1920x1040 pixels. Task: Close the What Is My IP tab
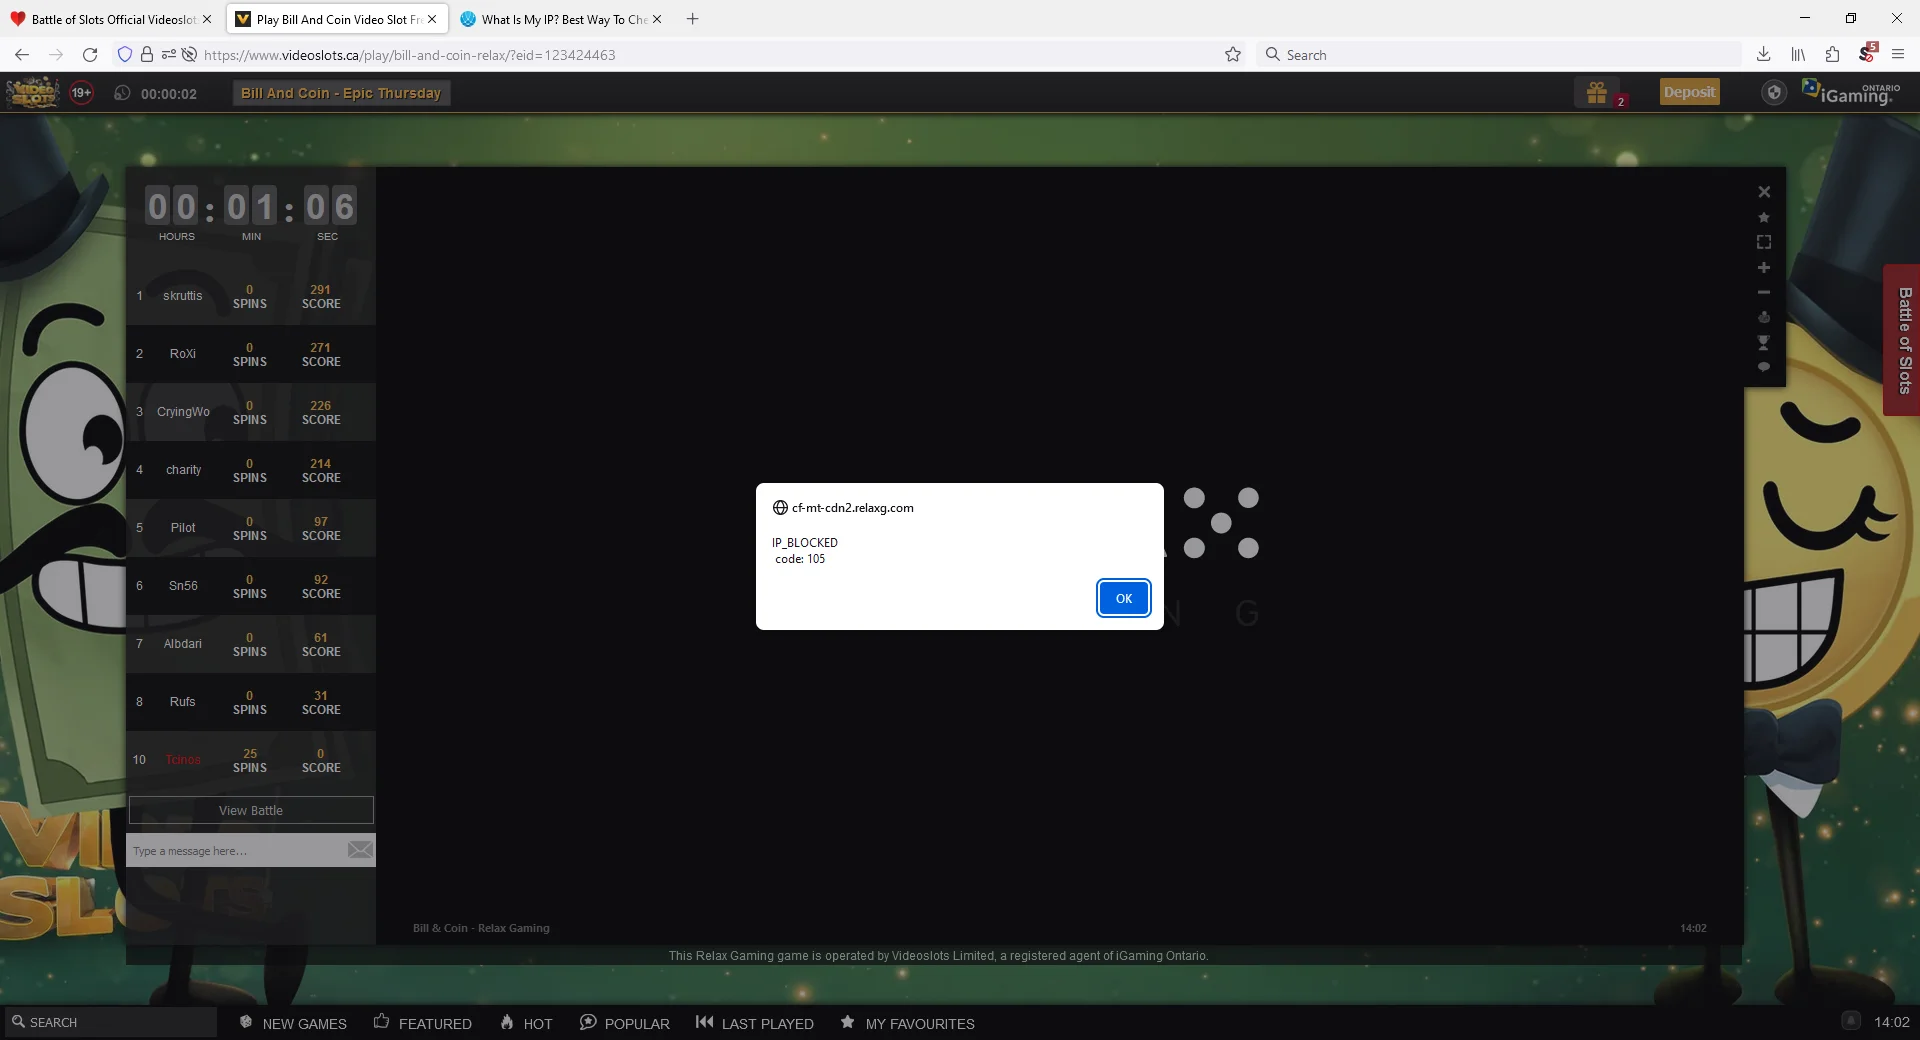pos(657,19)
